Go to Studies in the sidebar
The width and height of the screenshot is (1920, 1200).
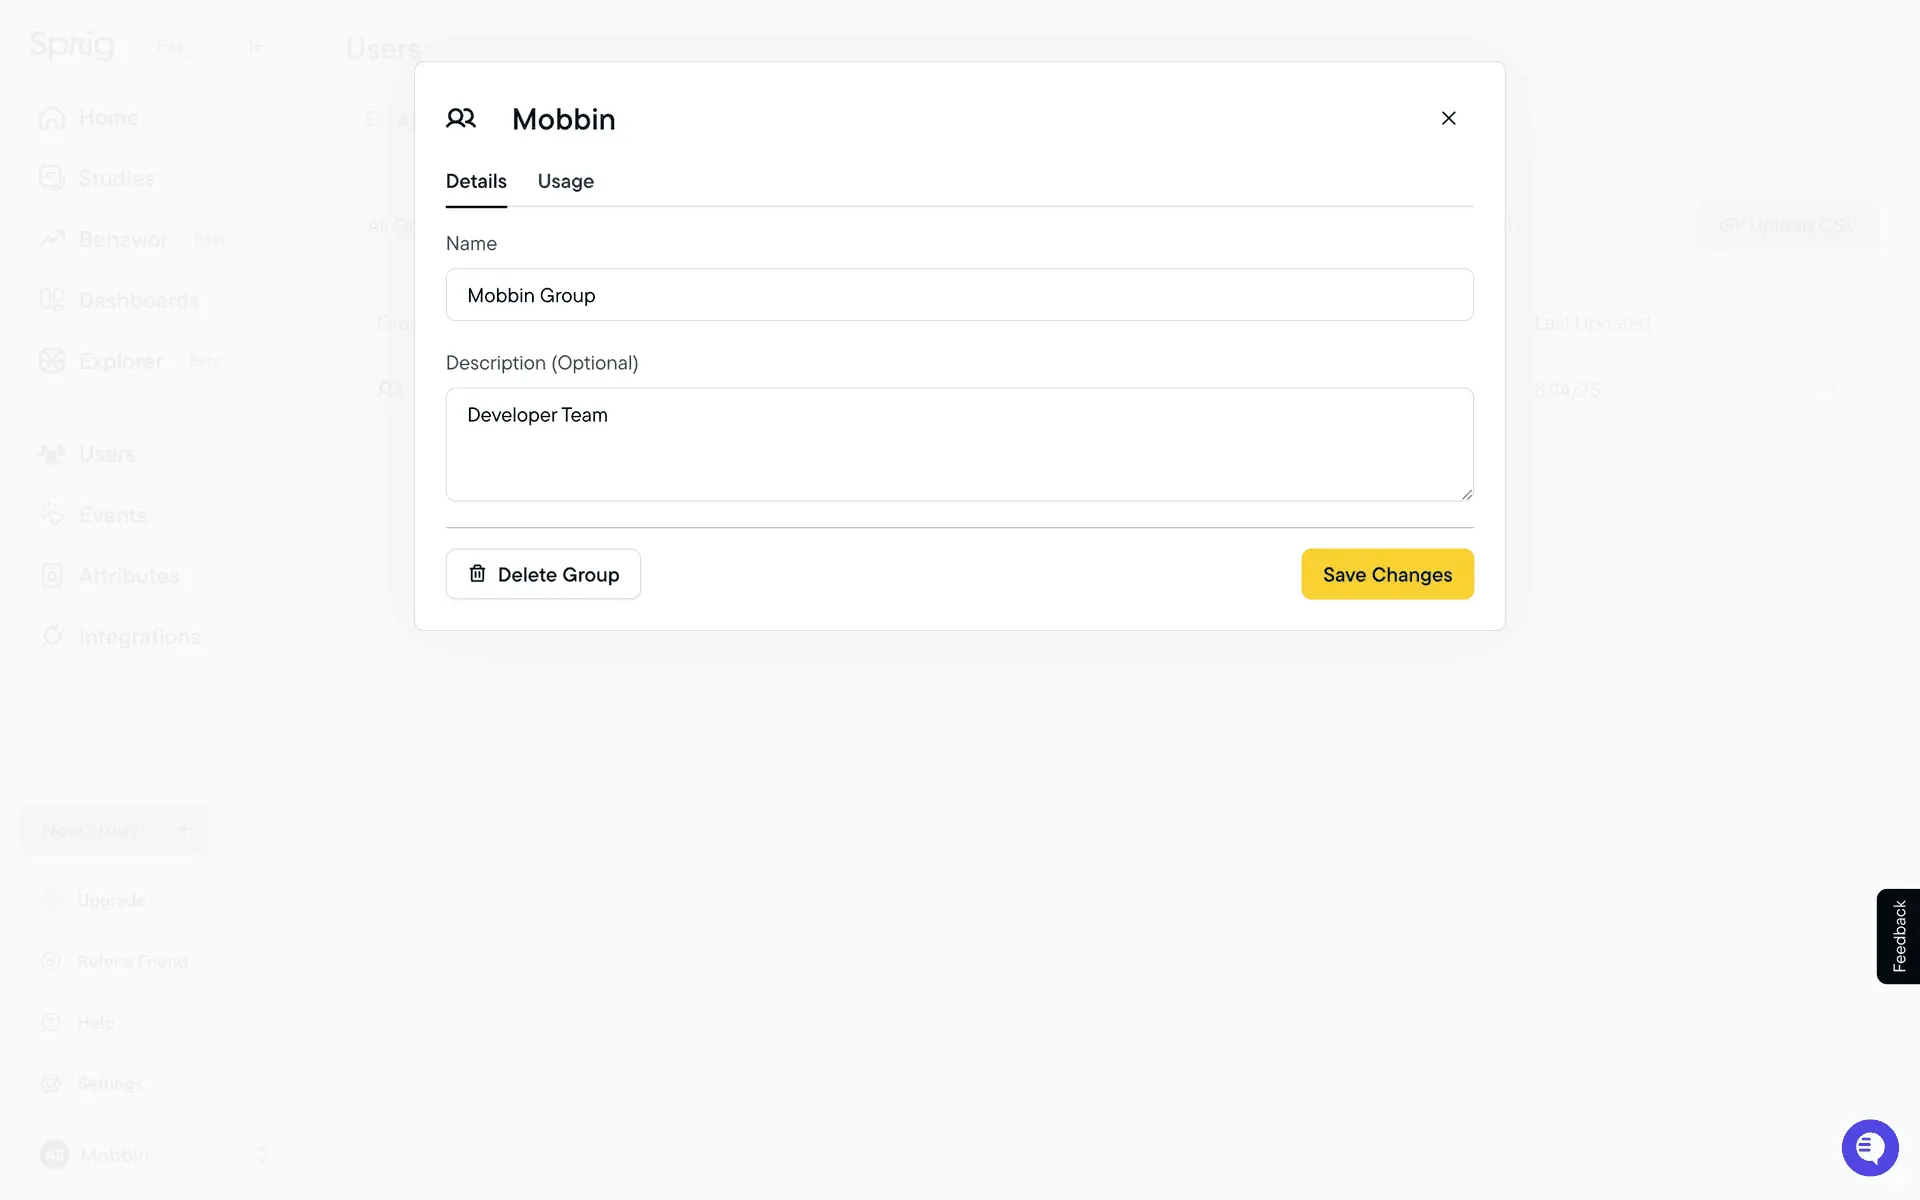[x=116, y=178]
